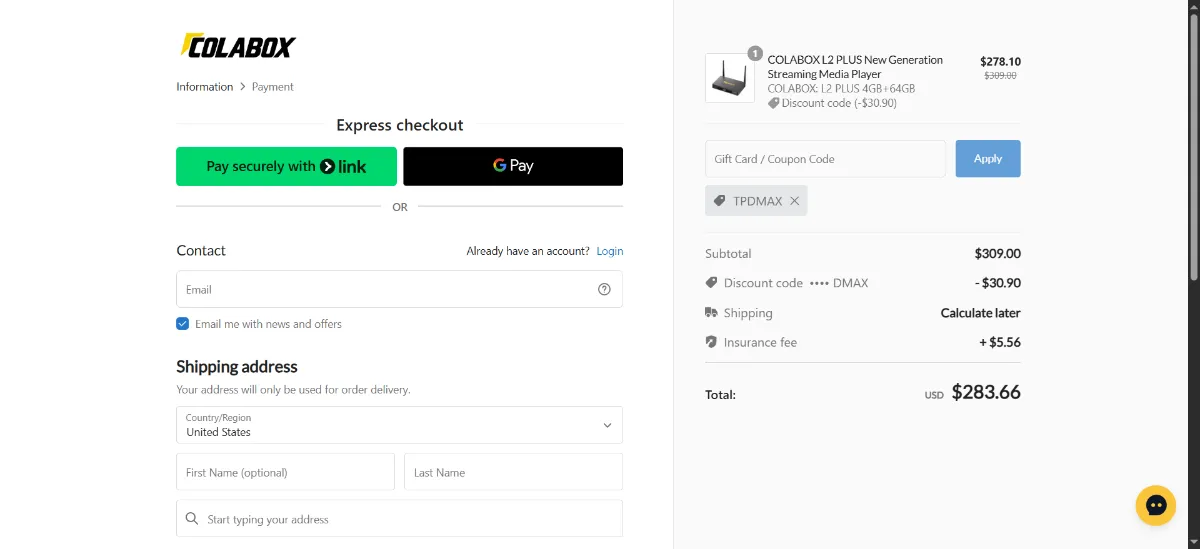Click the 'Contact' section heading
This screenshot has height=549, width=1200.
point(201,250)
